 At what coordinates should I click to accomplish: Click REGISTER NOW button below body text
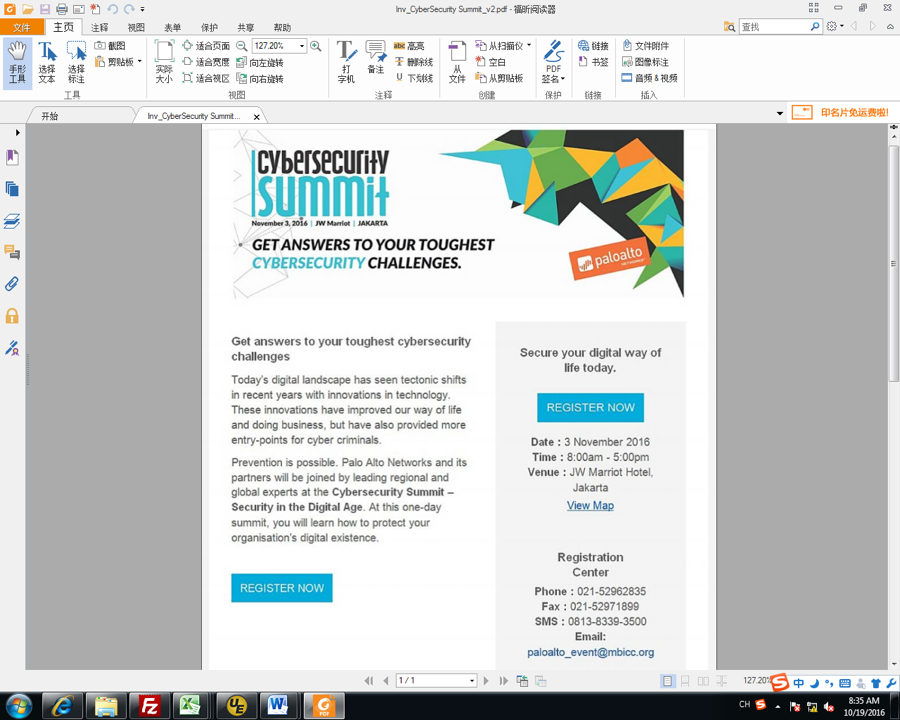click(282, 588)
